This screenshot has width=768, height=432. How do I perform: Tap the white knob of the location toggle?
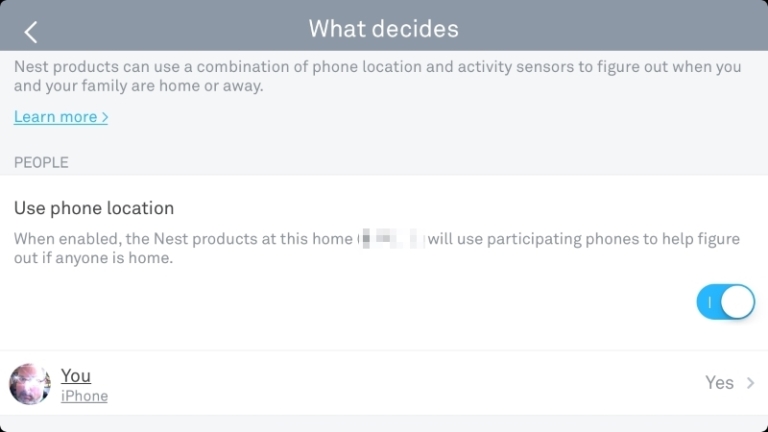(737, 302)
